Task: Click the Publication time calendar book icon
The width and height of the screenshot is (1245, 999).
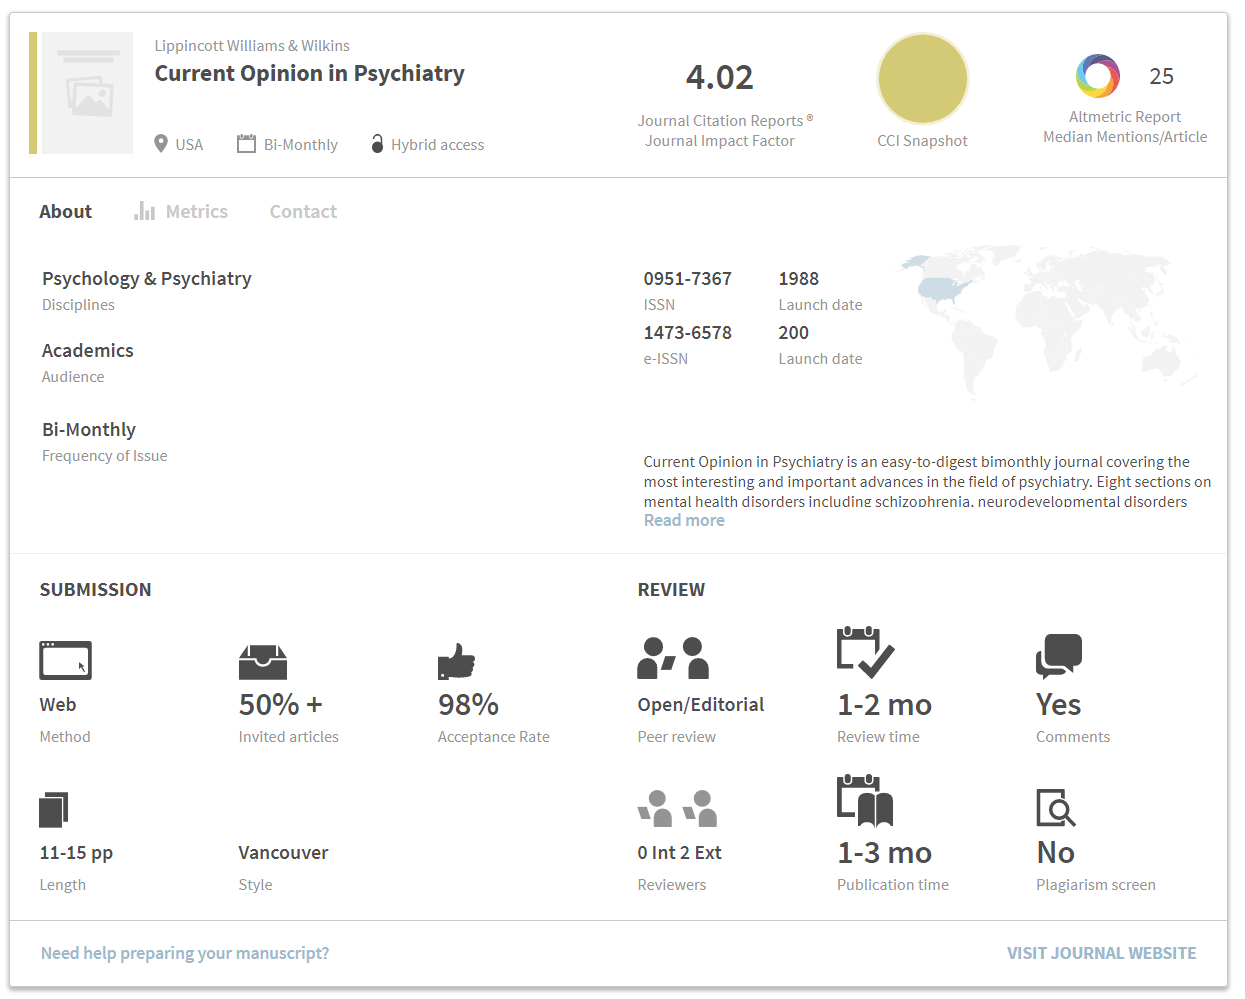Action: coord(865,801)
